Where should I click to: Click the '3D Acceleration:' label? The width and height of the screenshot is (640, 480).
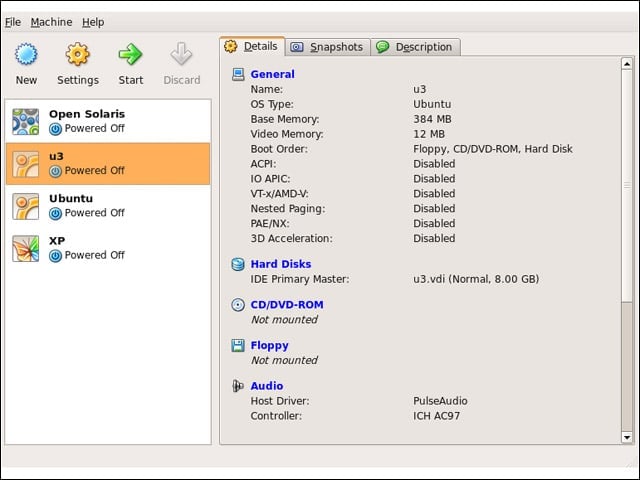click(291, 238)
